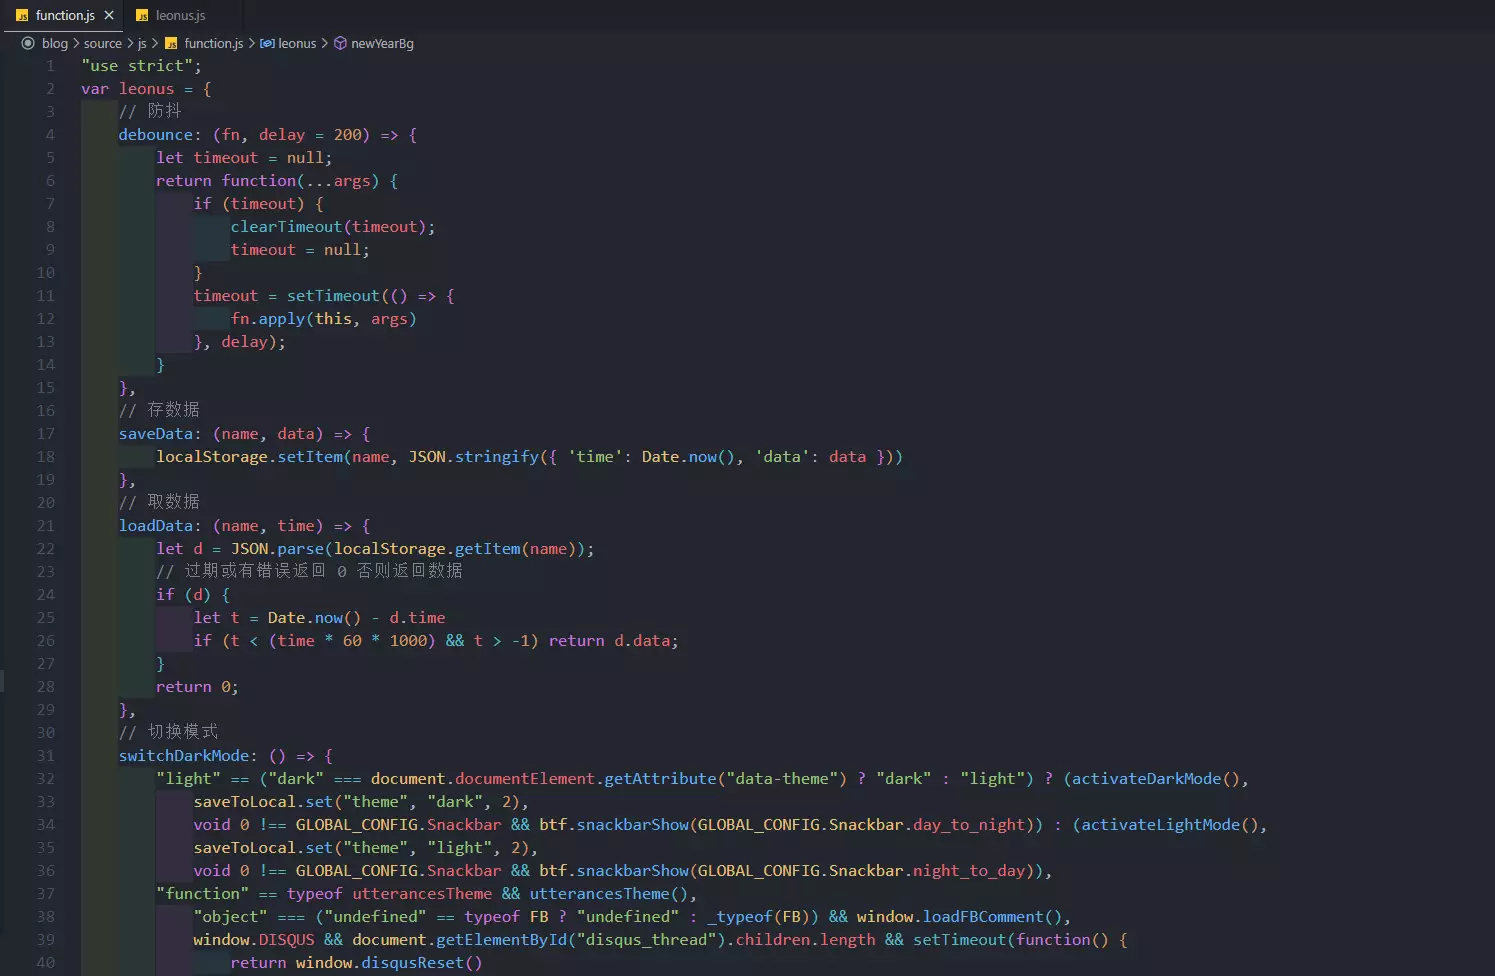1495x976 pixels.
Task: Select line 17 via its line number
Action: pyautogui.click(x=46, y=434)
